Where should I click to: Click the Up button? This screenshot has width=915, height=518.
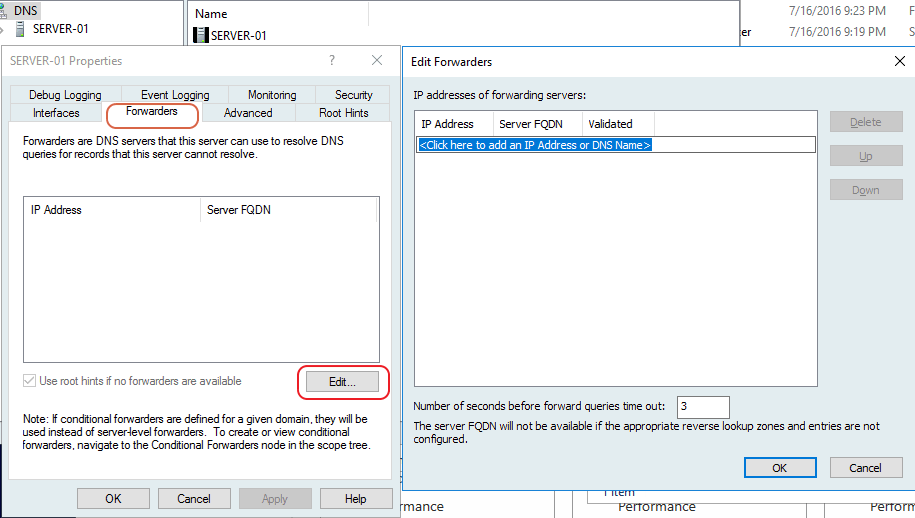[866, 156]
